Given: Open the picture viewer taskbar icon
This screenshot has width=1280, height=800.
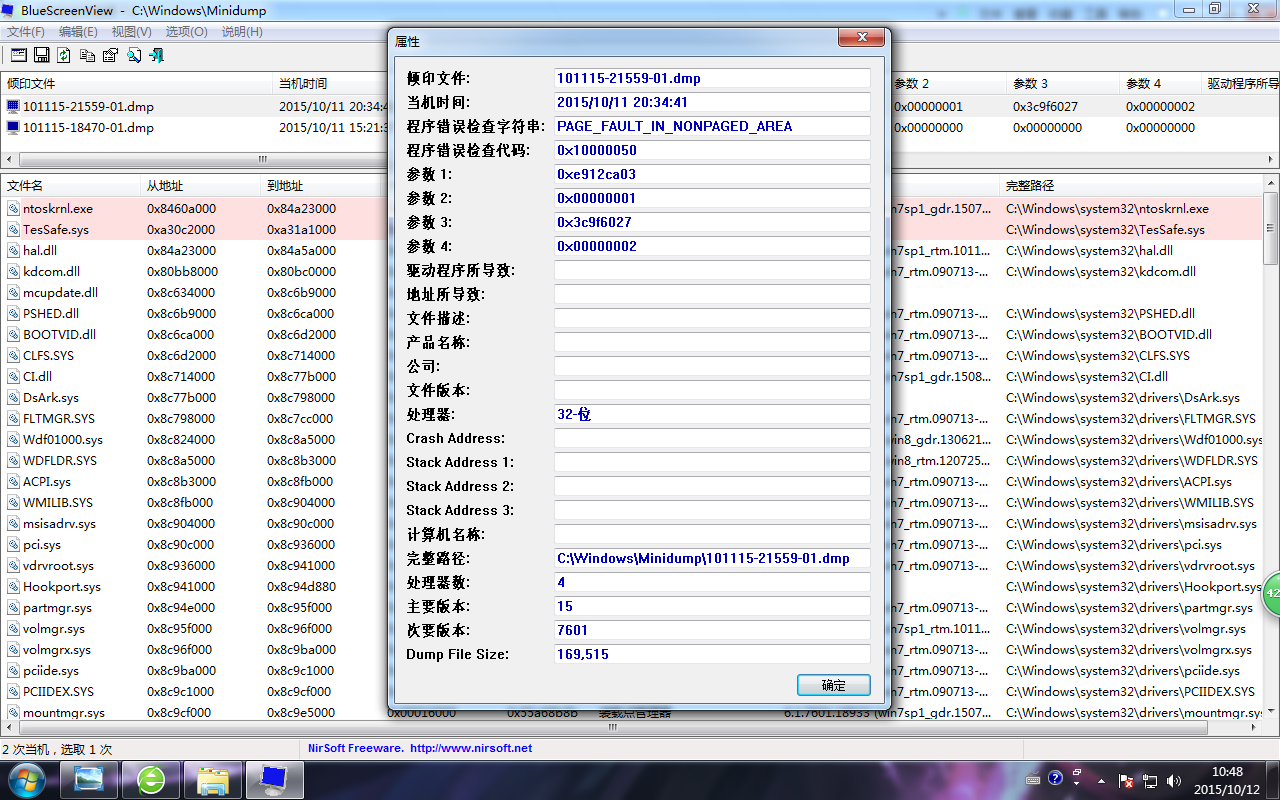Looking at the screenshot, I should 89,779.
